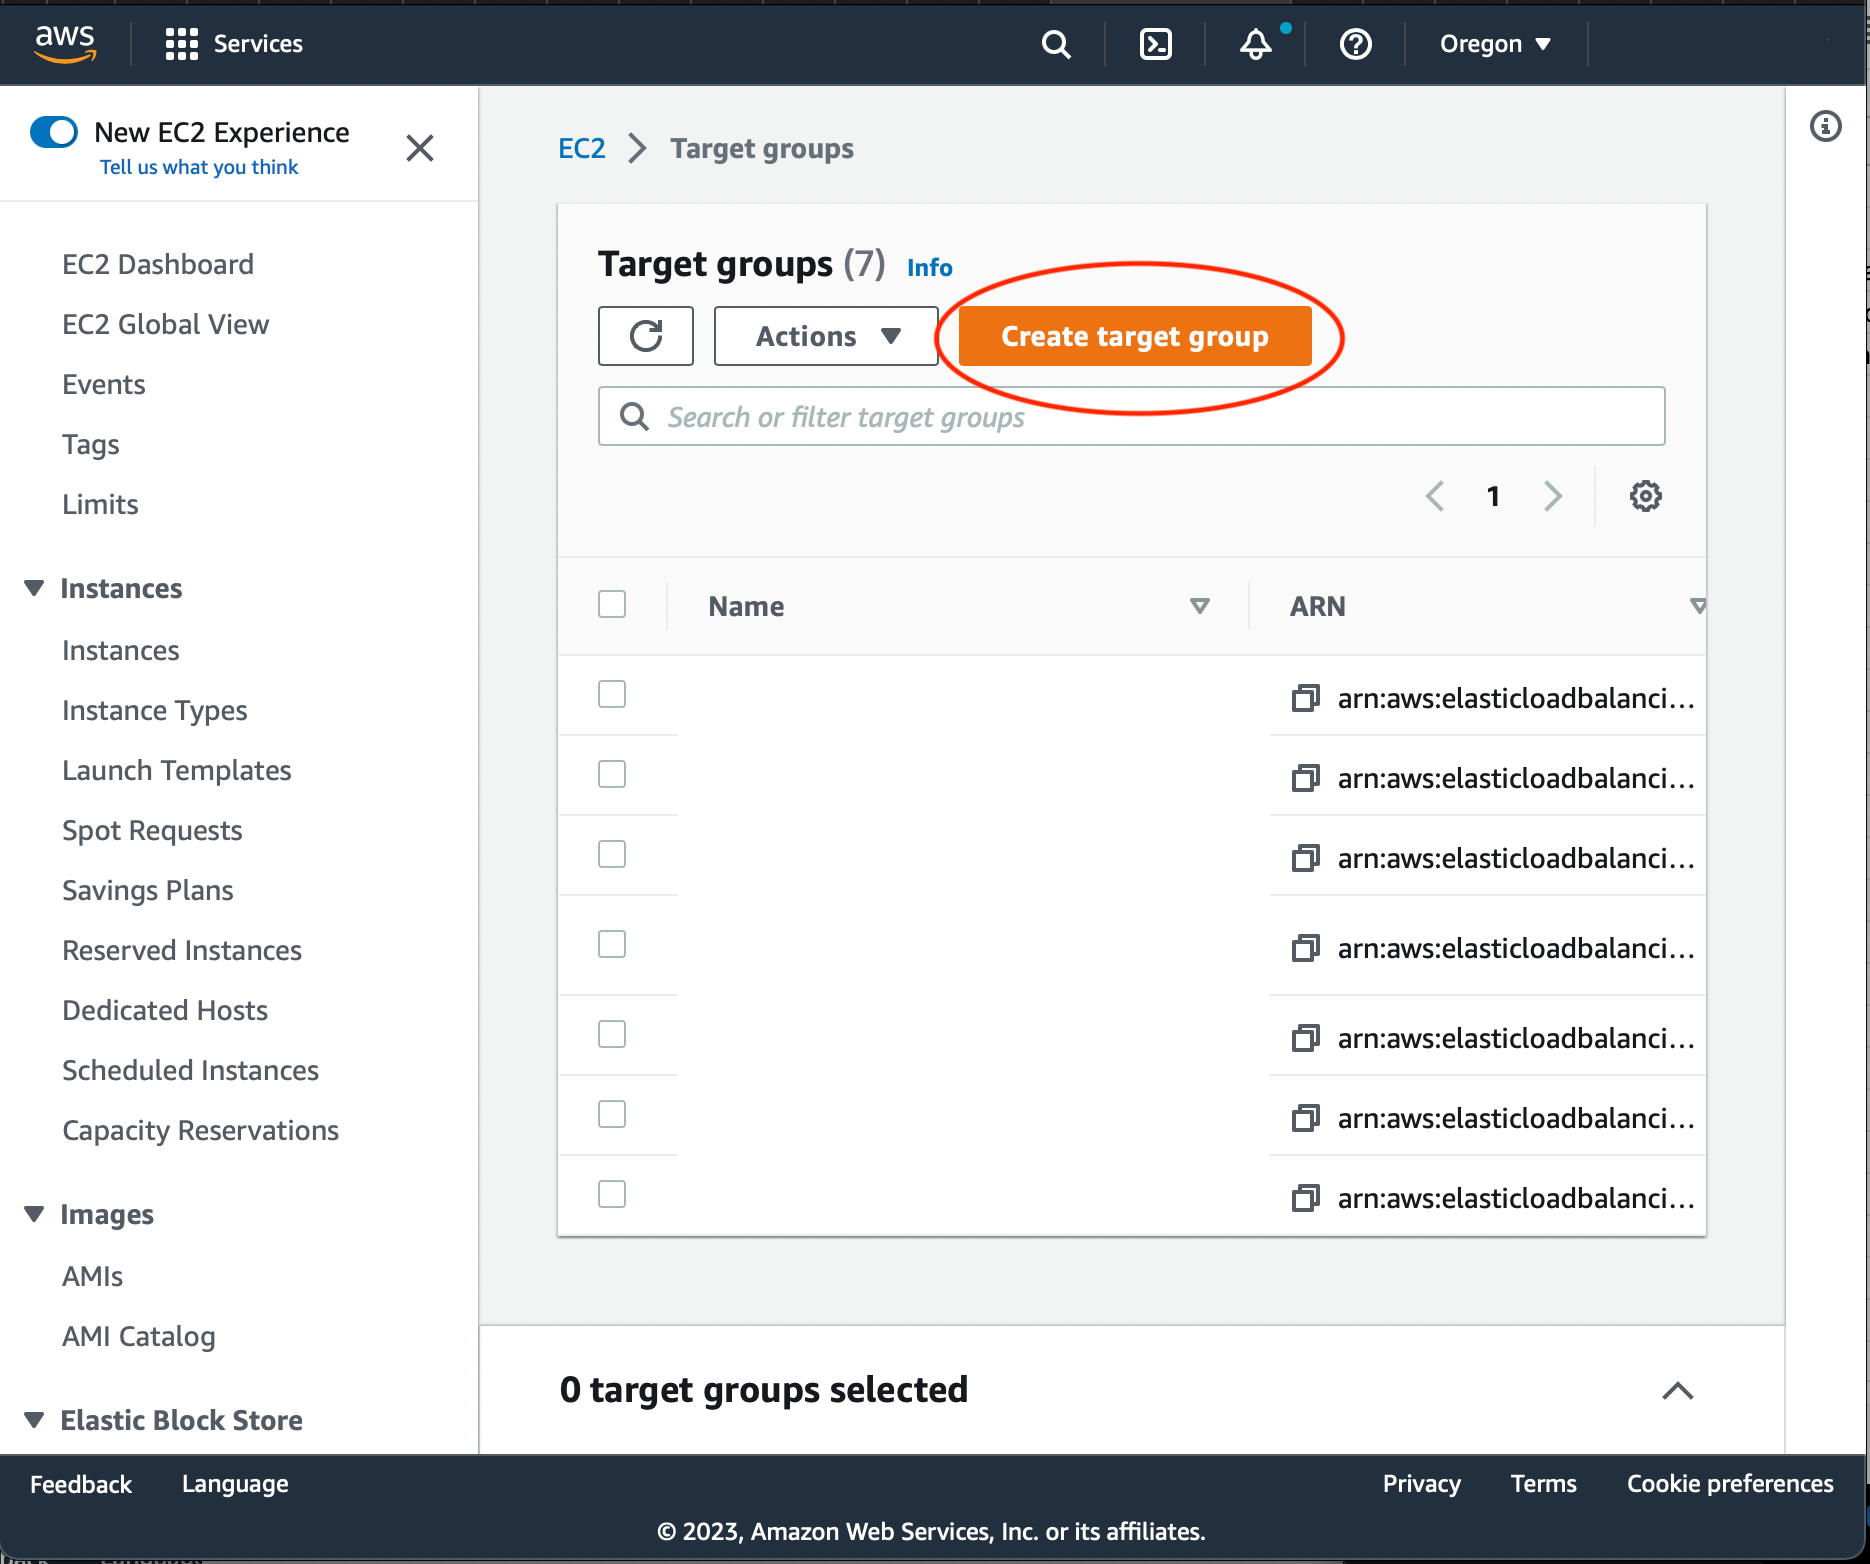Open table preferences gear icon
The height and width of the screenshot is (1564, 1870).
(x=1646, y=496)
